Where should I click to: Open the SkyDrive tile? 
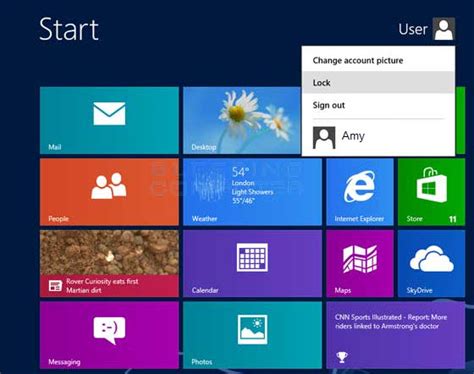431,263
